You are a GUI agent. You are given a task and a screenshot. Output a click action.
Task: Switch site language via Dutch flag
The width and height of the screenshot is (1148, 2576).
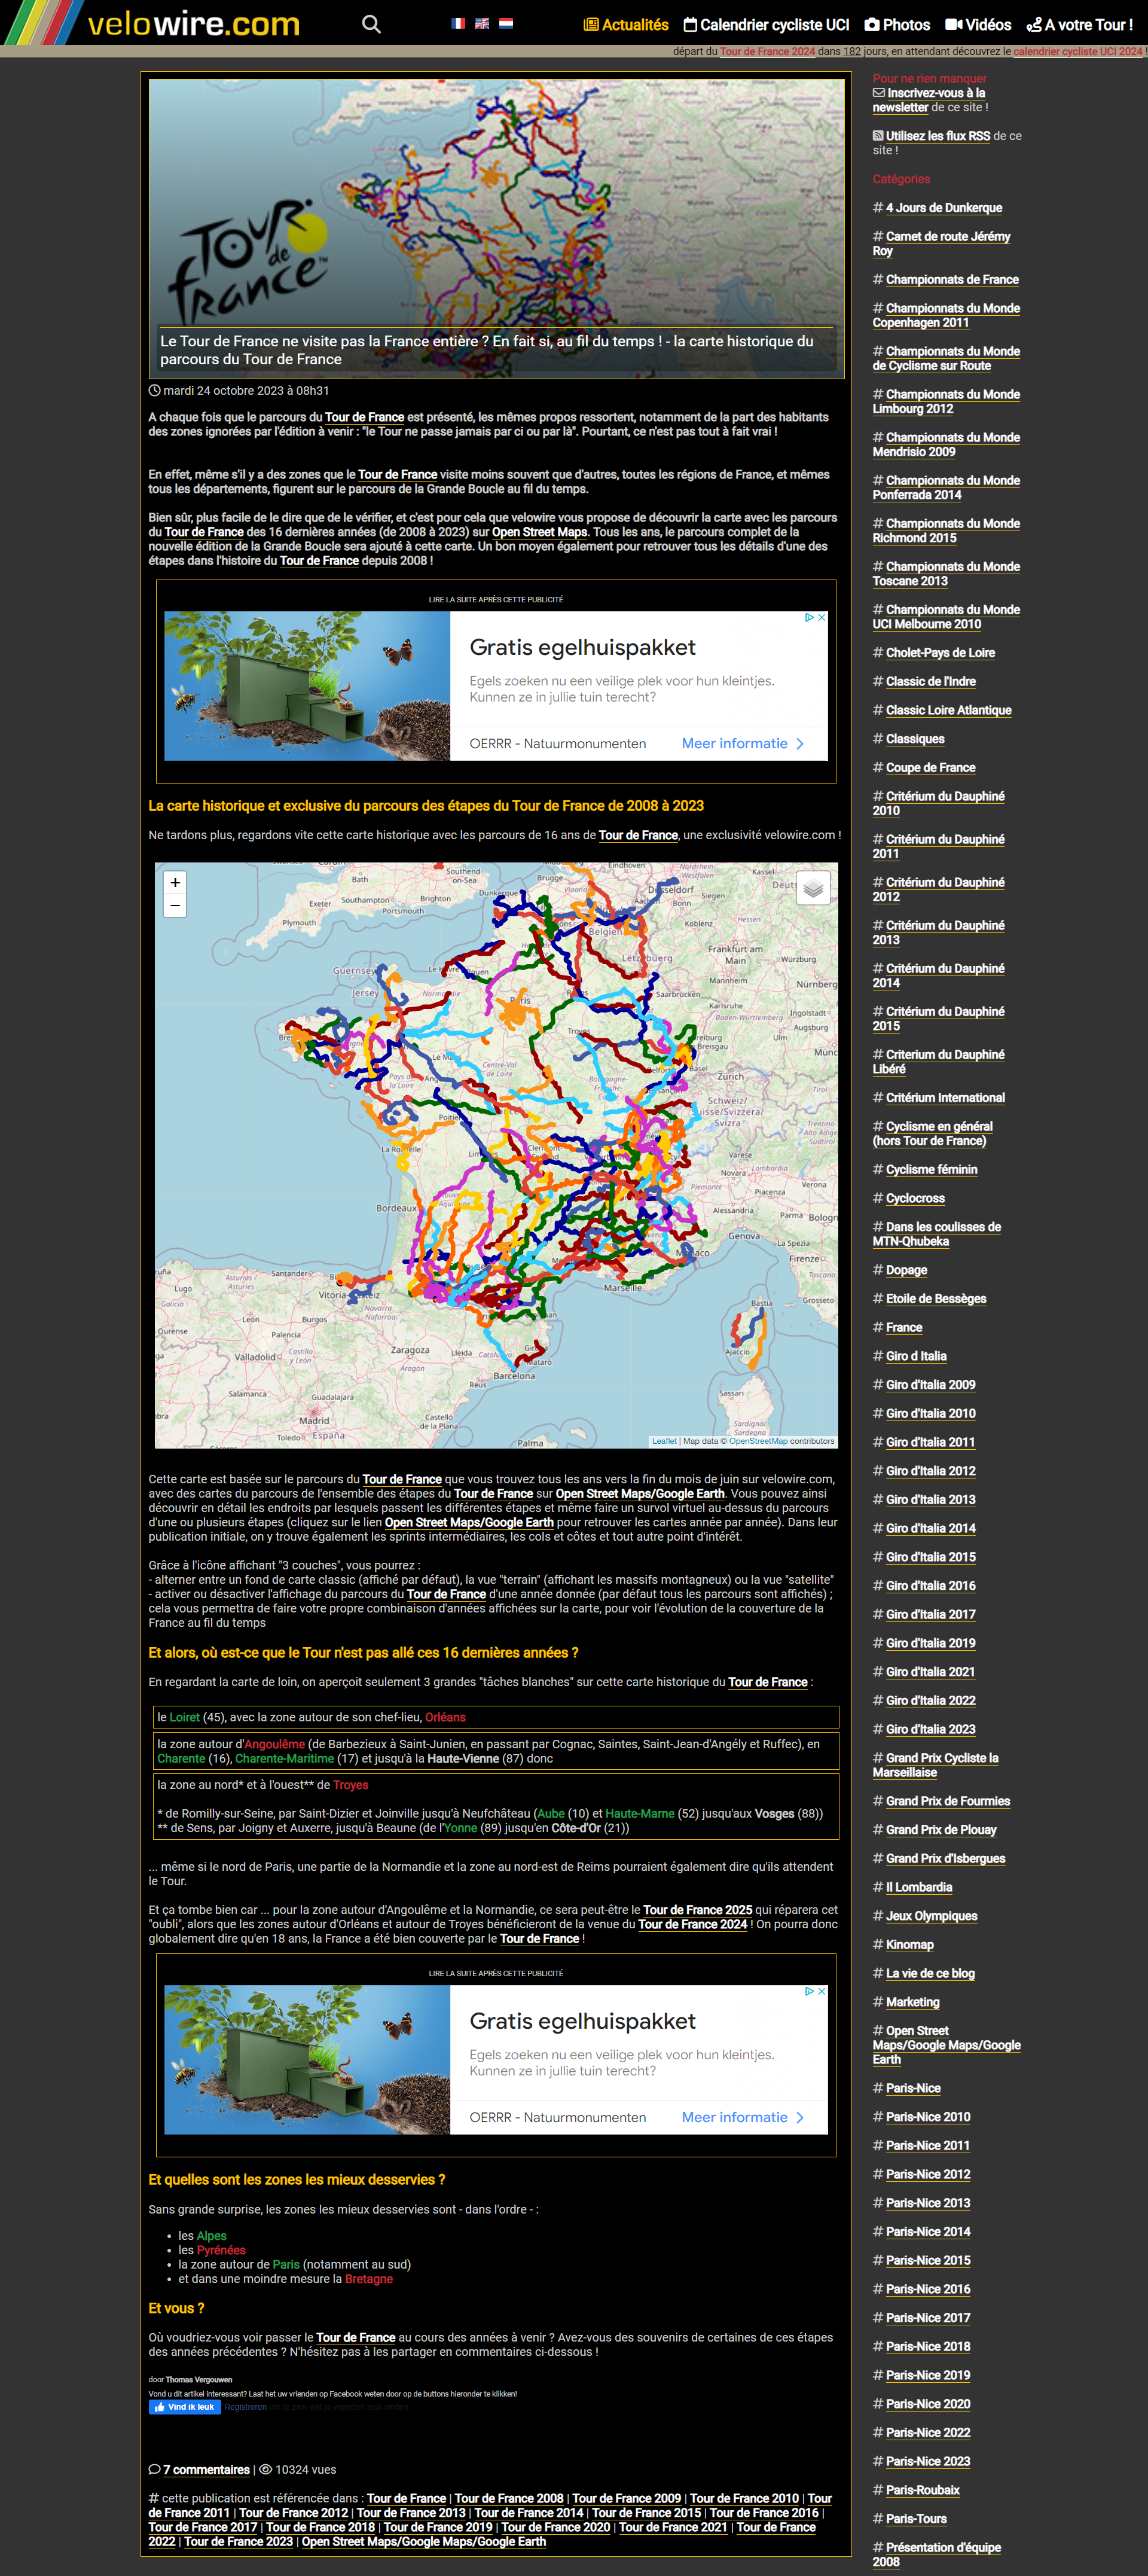point(506,23)
